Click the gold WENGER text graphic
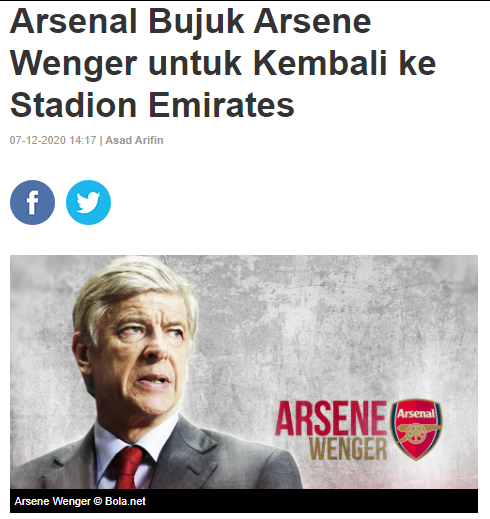 click(x=348, y=449)
